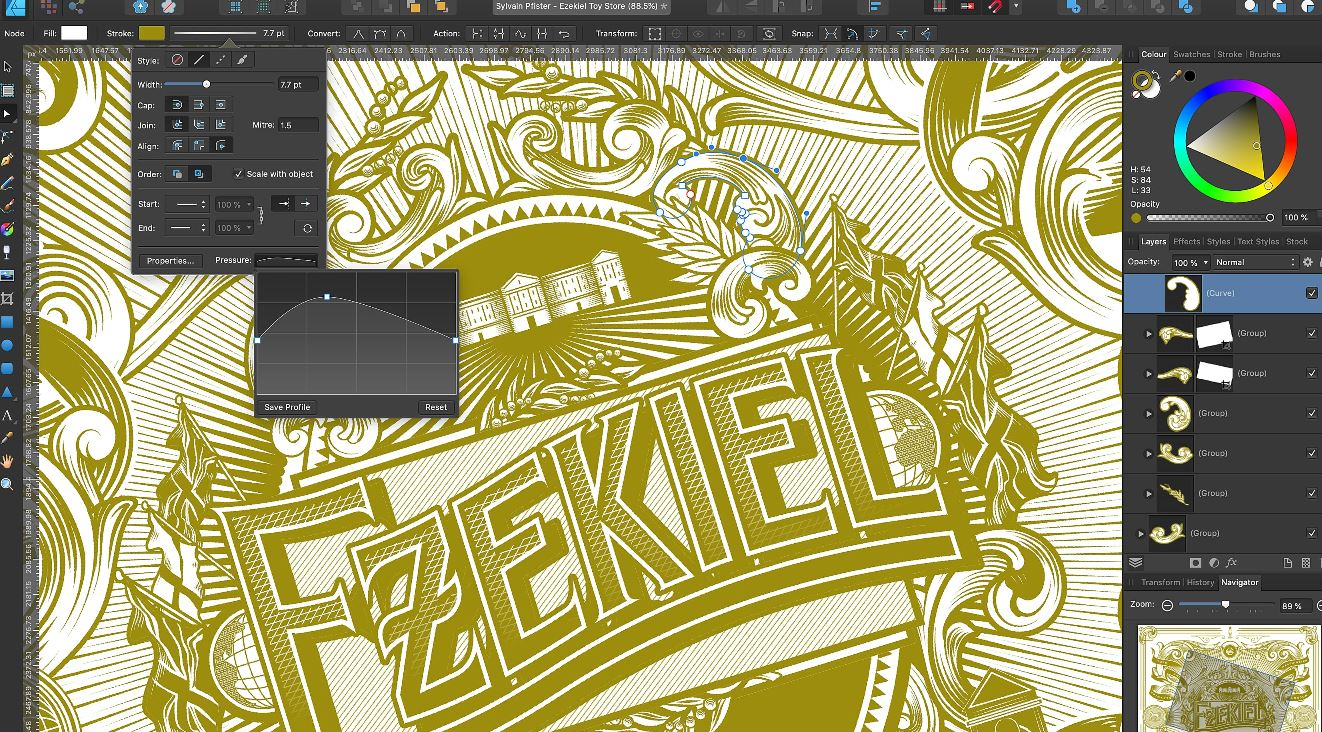Image resolution: width=1322 pixels, height=732 pixels.
Task: Toggle visibility of the (Curve) layer
Action: click(1312, 293)
